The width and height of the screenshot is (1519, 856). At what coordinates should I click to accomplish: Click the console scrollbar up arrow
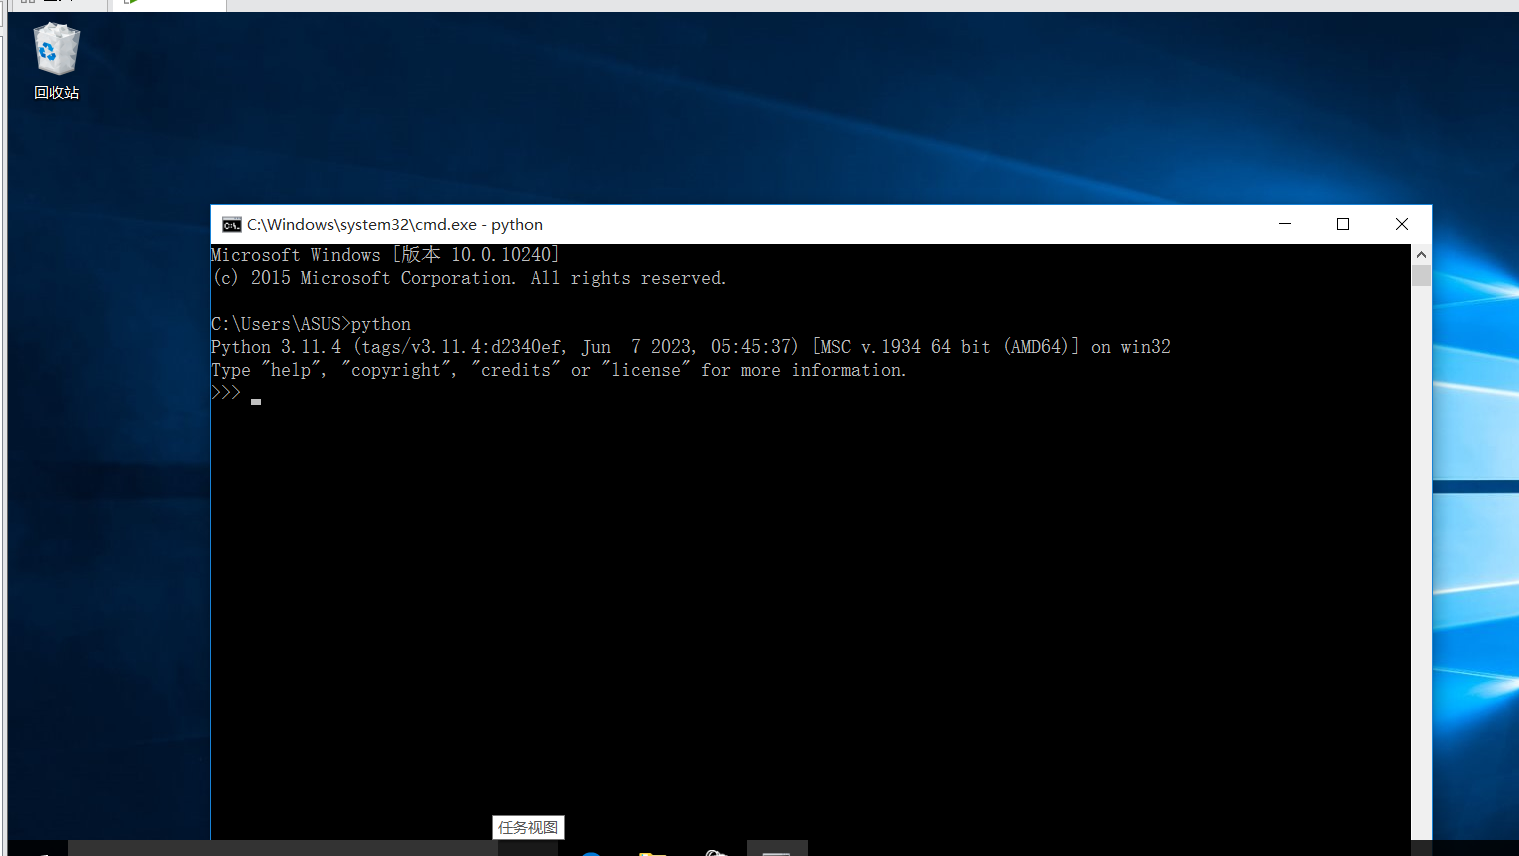click(x=1421, y=255)
